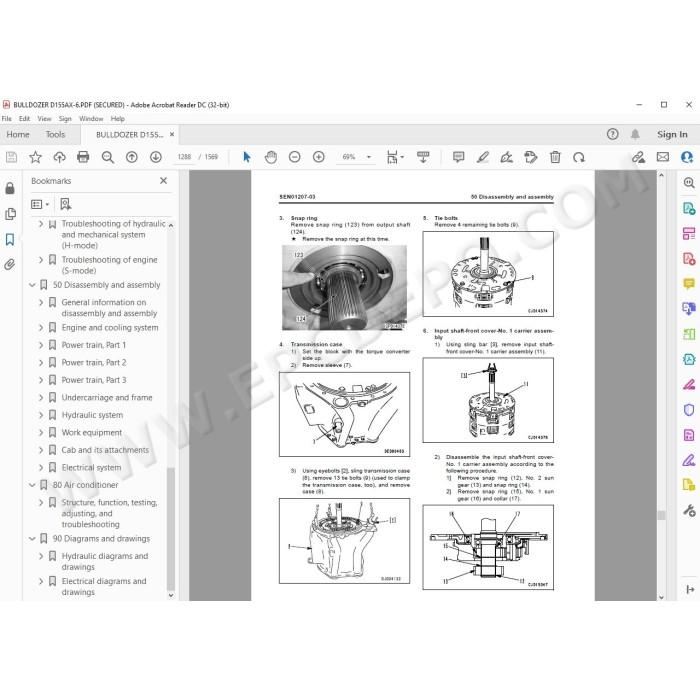
Task: Open Electrical system bookmark
Action: pos(91,467)
